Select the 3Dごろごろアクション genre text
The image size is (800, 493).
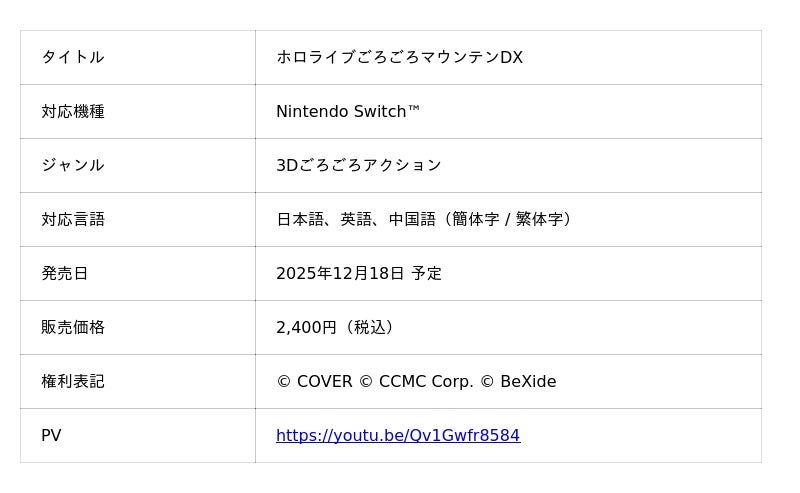point(358,166)
